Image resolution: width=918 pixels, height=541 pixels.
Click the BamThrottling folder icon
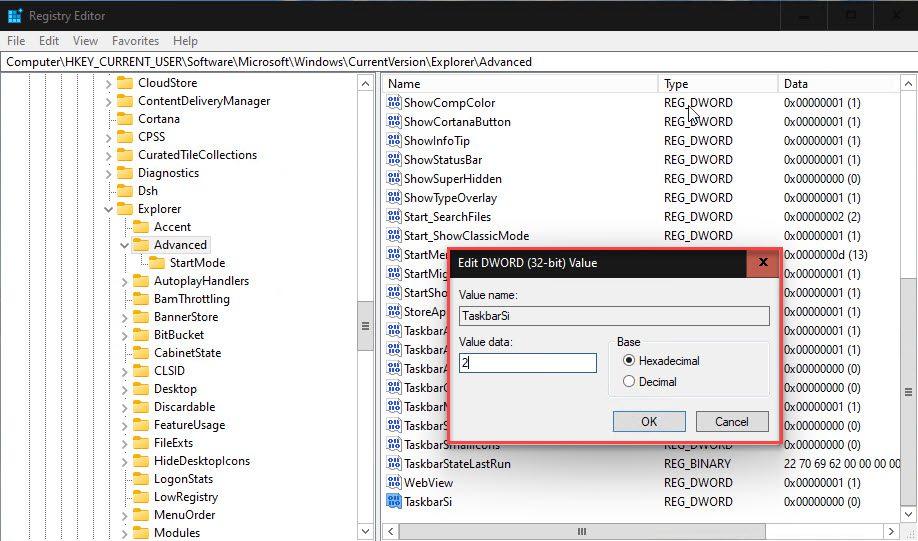click(141, 299)
